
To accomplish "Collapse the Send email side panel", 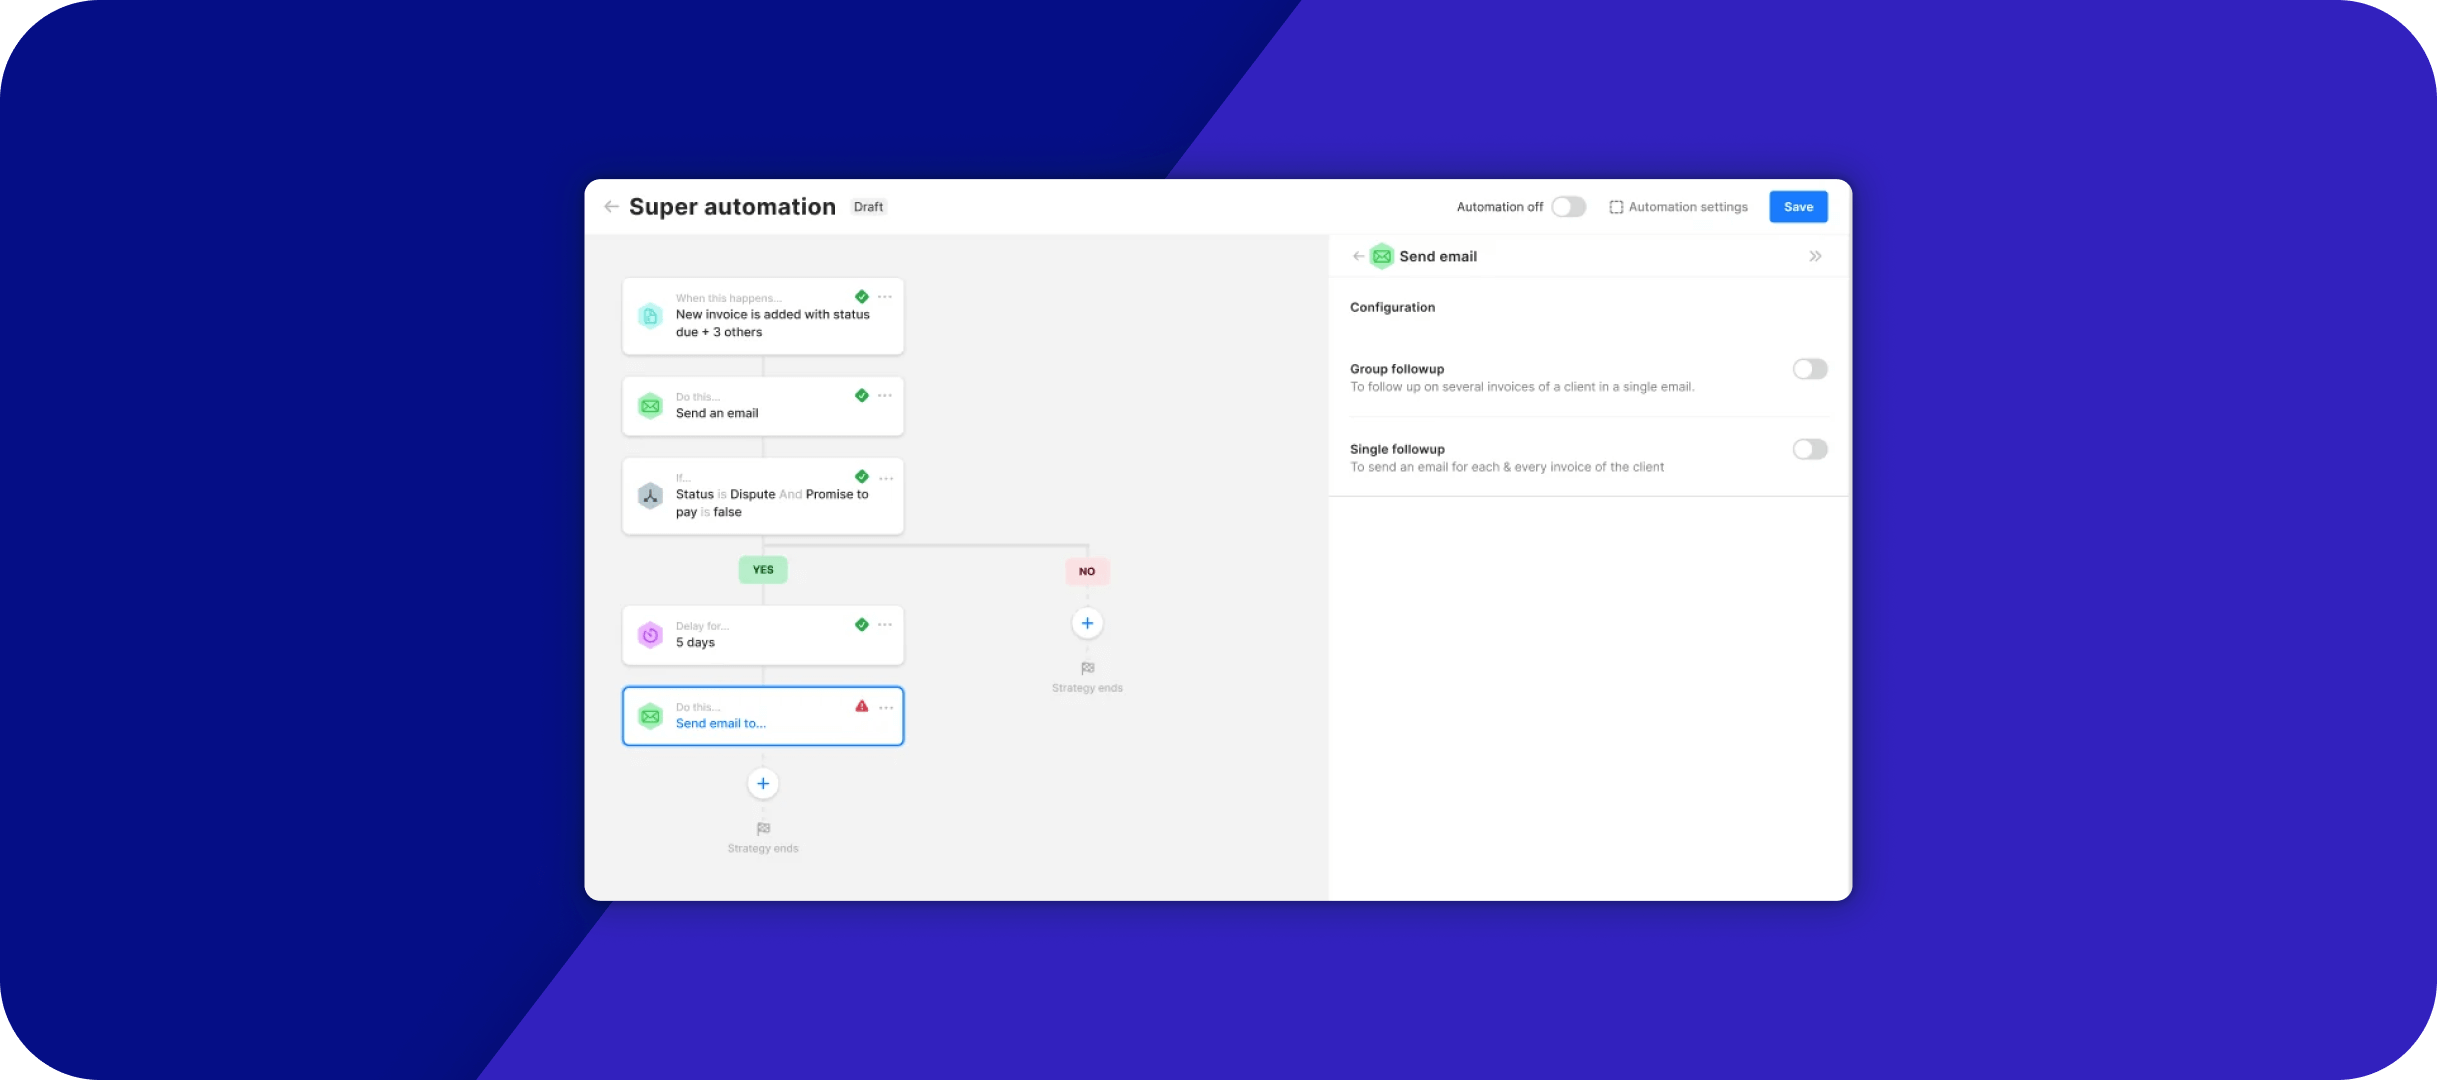I will 1815,256.
